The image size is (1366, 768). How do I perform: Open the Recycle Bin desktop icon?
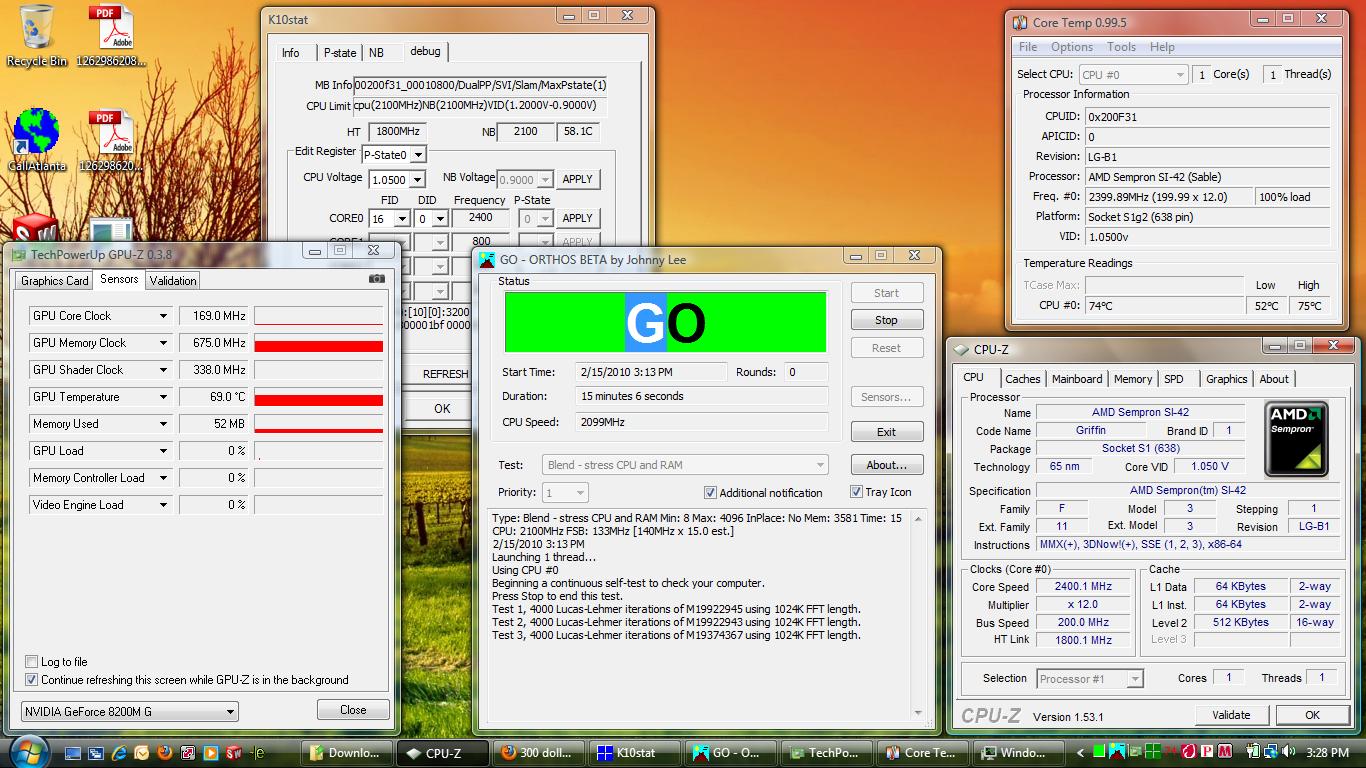(35, 35)
